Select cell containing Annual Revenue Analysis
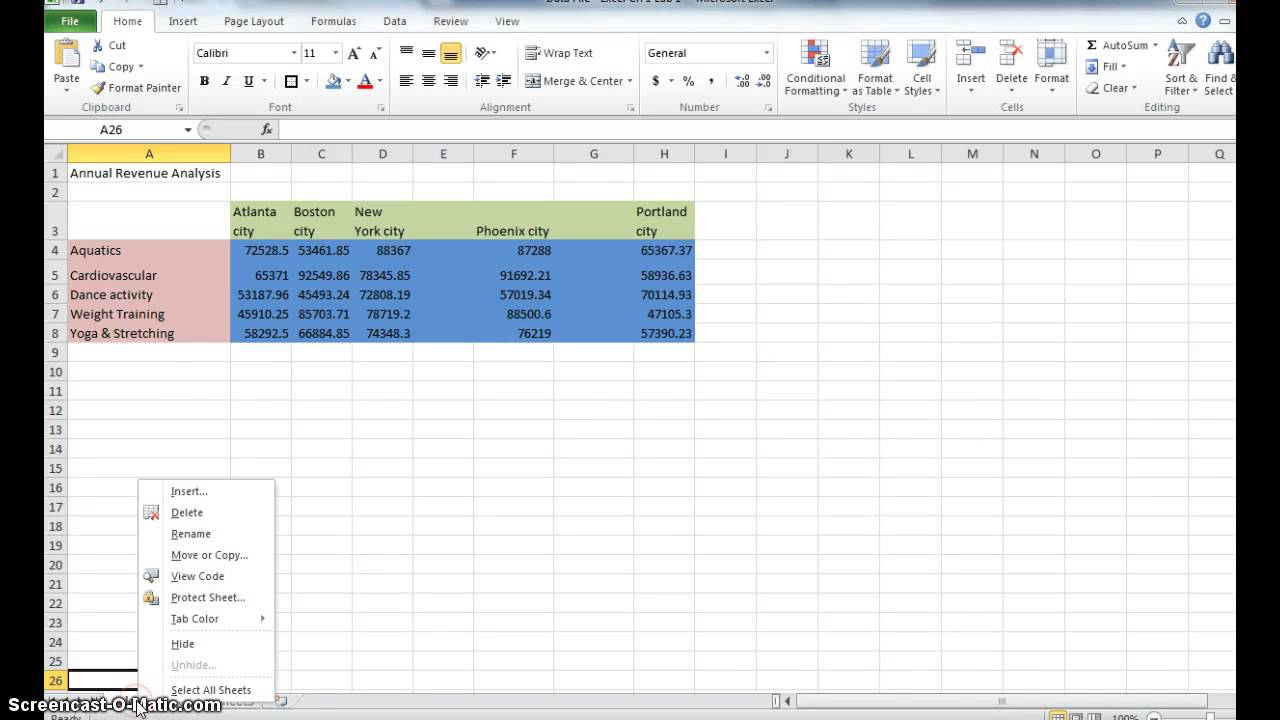The width and height of the screenshot is (1280, 720). [149, 173]
